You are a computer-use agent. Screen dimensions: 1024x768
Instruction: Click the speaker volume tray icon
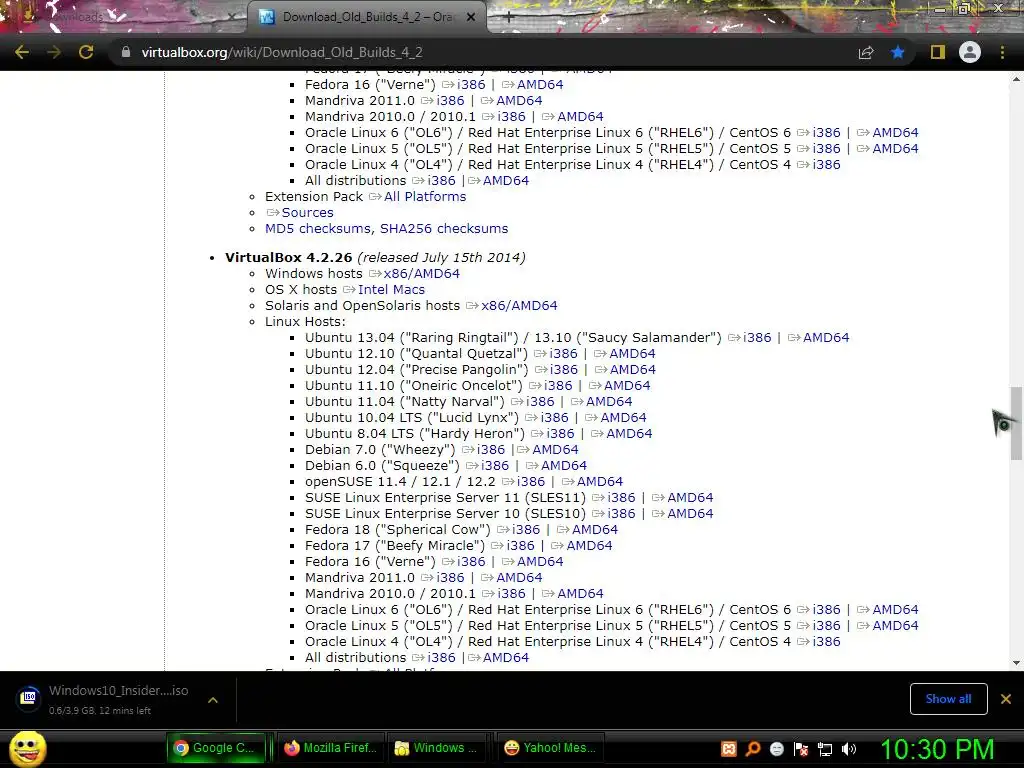(x=849, y=749)
